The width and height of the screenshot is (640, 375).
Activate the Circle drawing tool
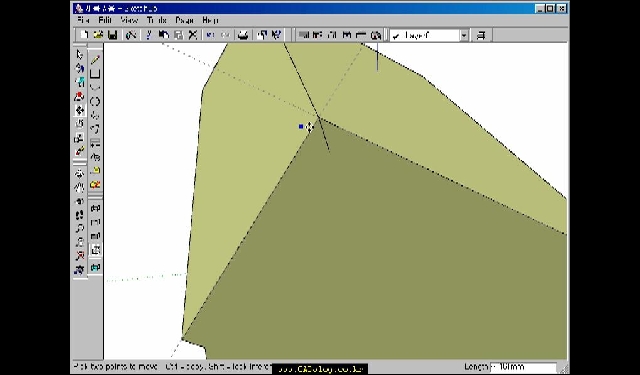pyautogui.click(x=95, y=102)
